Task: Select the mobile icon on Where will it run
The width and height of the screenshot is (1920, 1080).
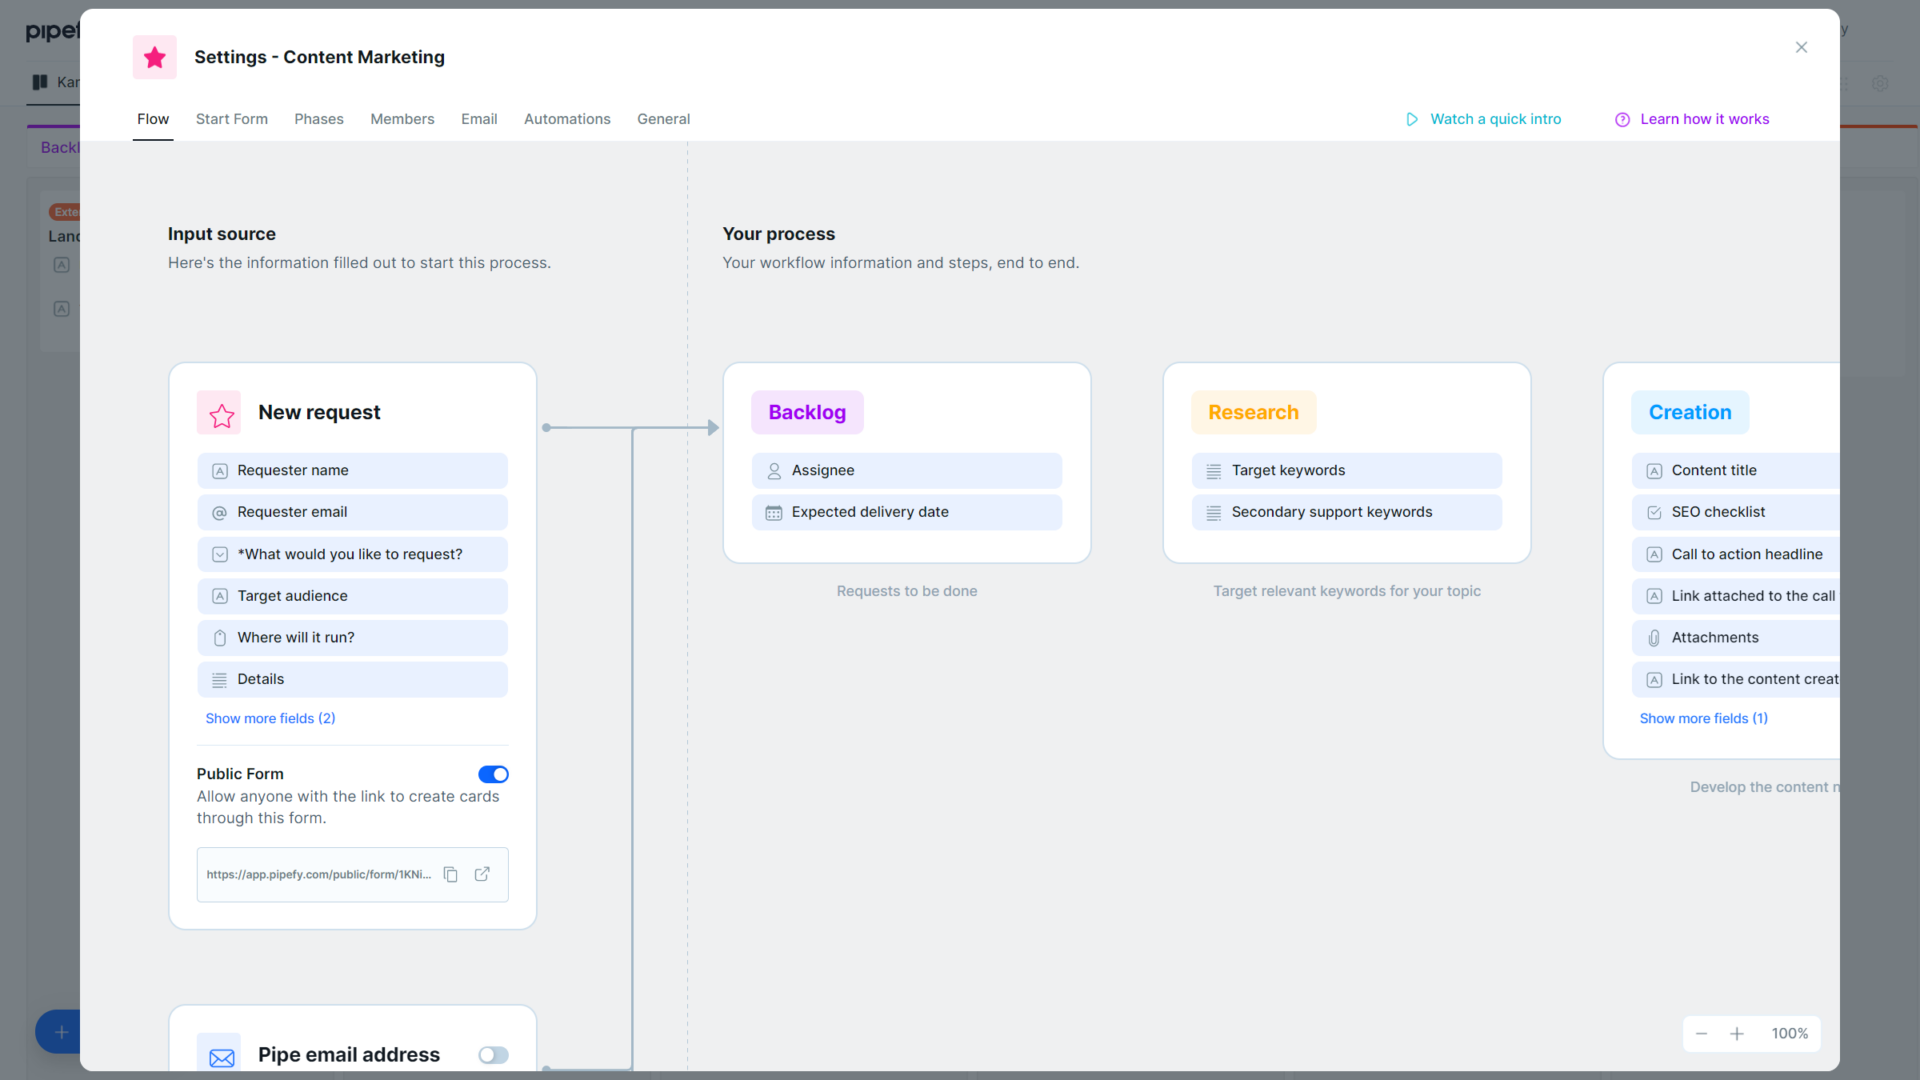Action: (219, 637)
